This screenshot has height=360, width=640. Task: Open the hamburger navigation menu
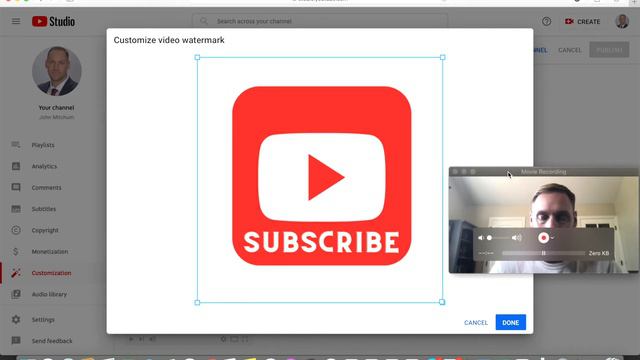(16, 21)
